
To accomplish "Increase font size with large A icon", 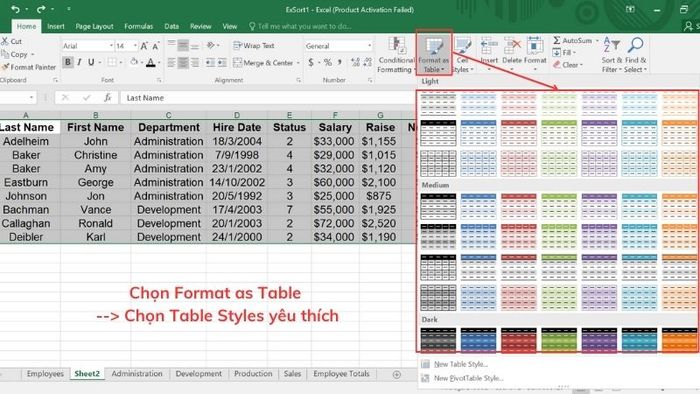I will (144, 46).
